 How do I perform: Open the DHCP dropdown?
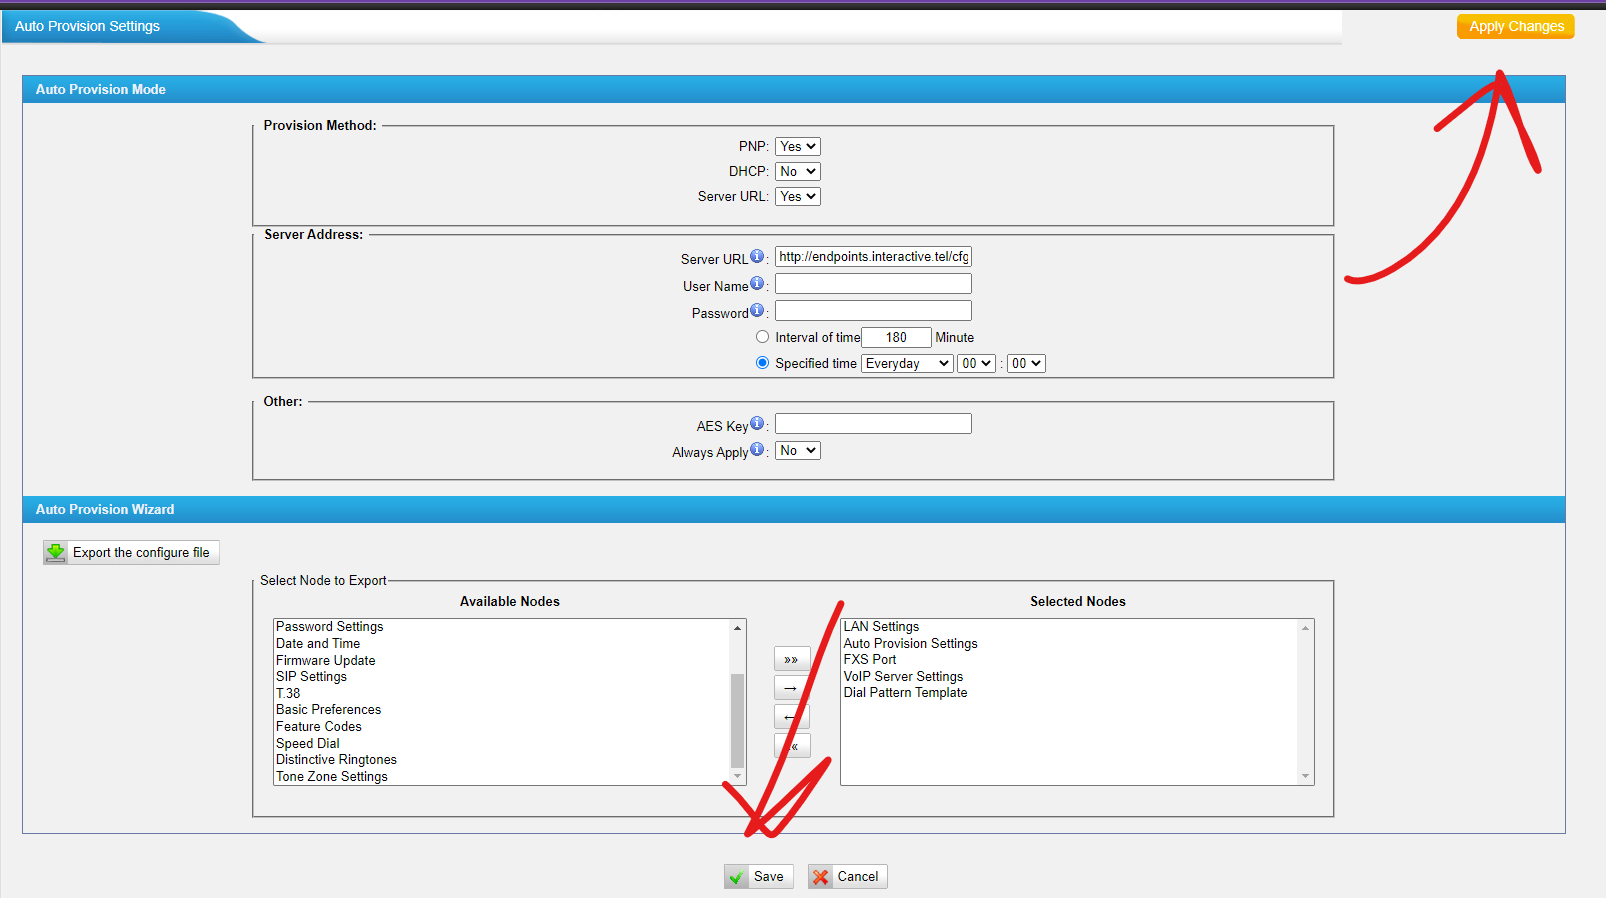click(798, 171)
